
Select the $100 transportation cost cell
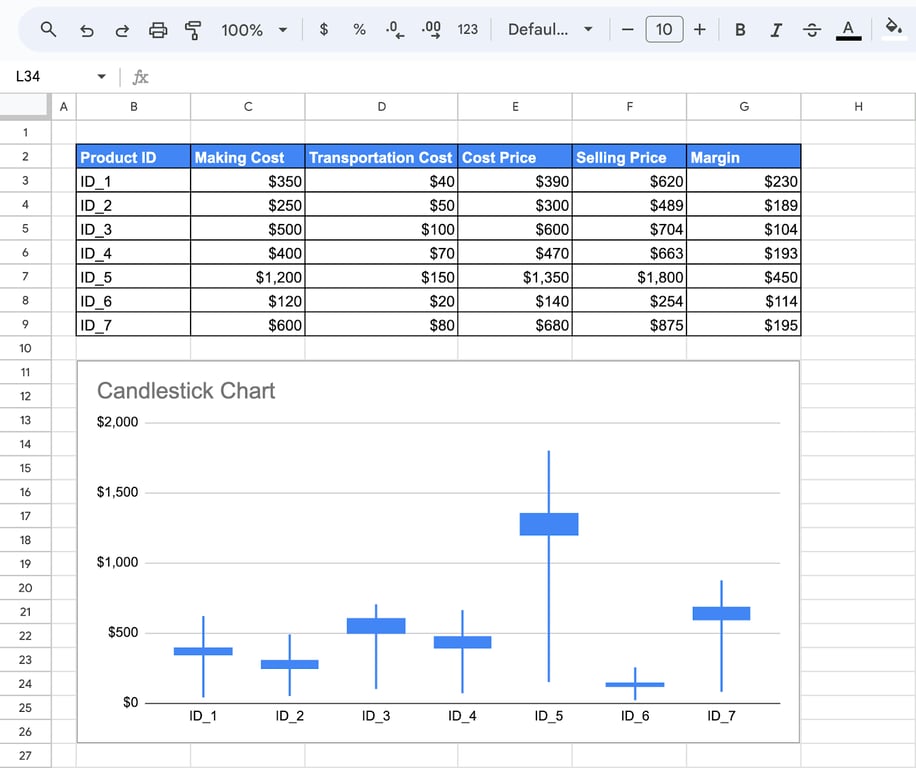pos(381,229)
